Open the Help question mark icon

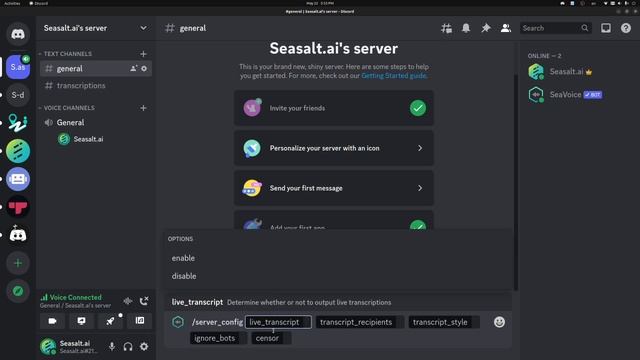coord(626,28)
